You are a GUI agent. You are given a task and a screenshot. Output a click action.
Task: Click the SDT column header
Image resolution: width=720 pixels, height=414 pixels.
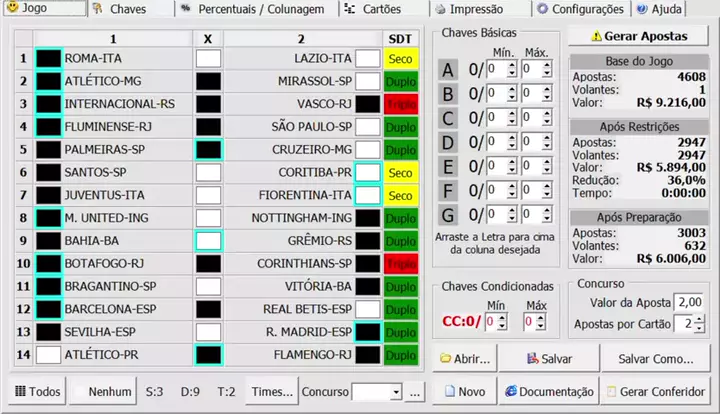coord(400,39)
